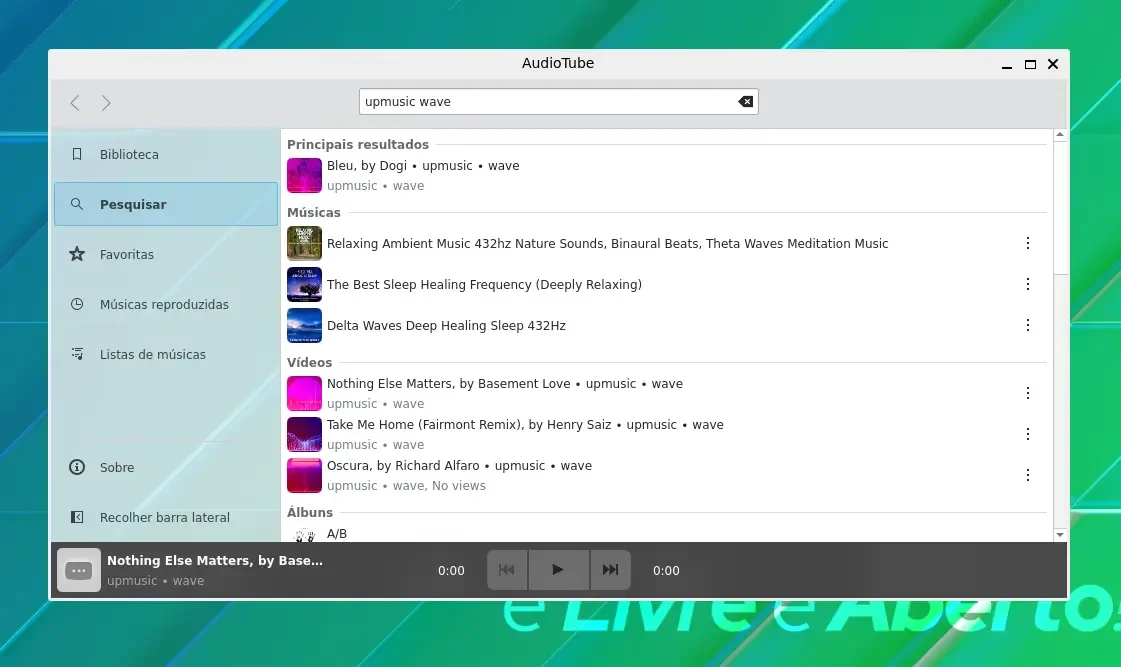Image resolution: width=1121 pixels, height=667 pixels.
Task: Skip to the previous track
Action: 507,570
